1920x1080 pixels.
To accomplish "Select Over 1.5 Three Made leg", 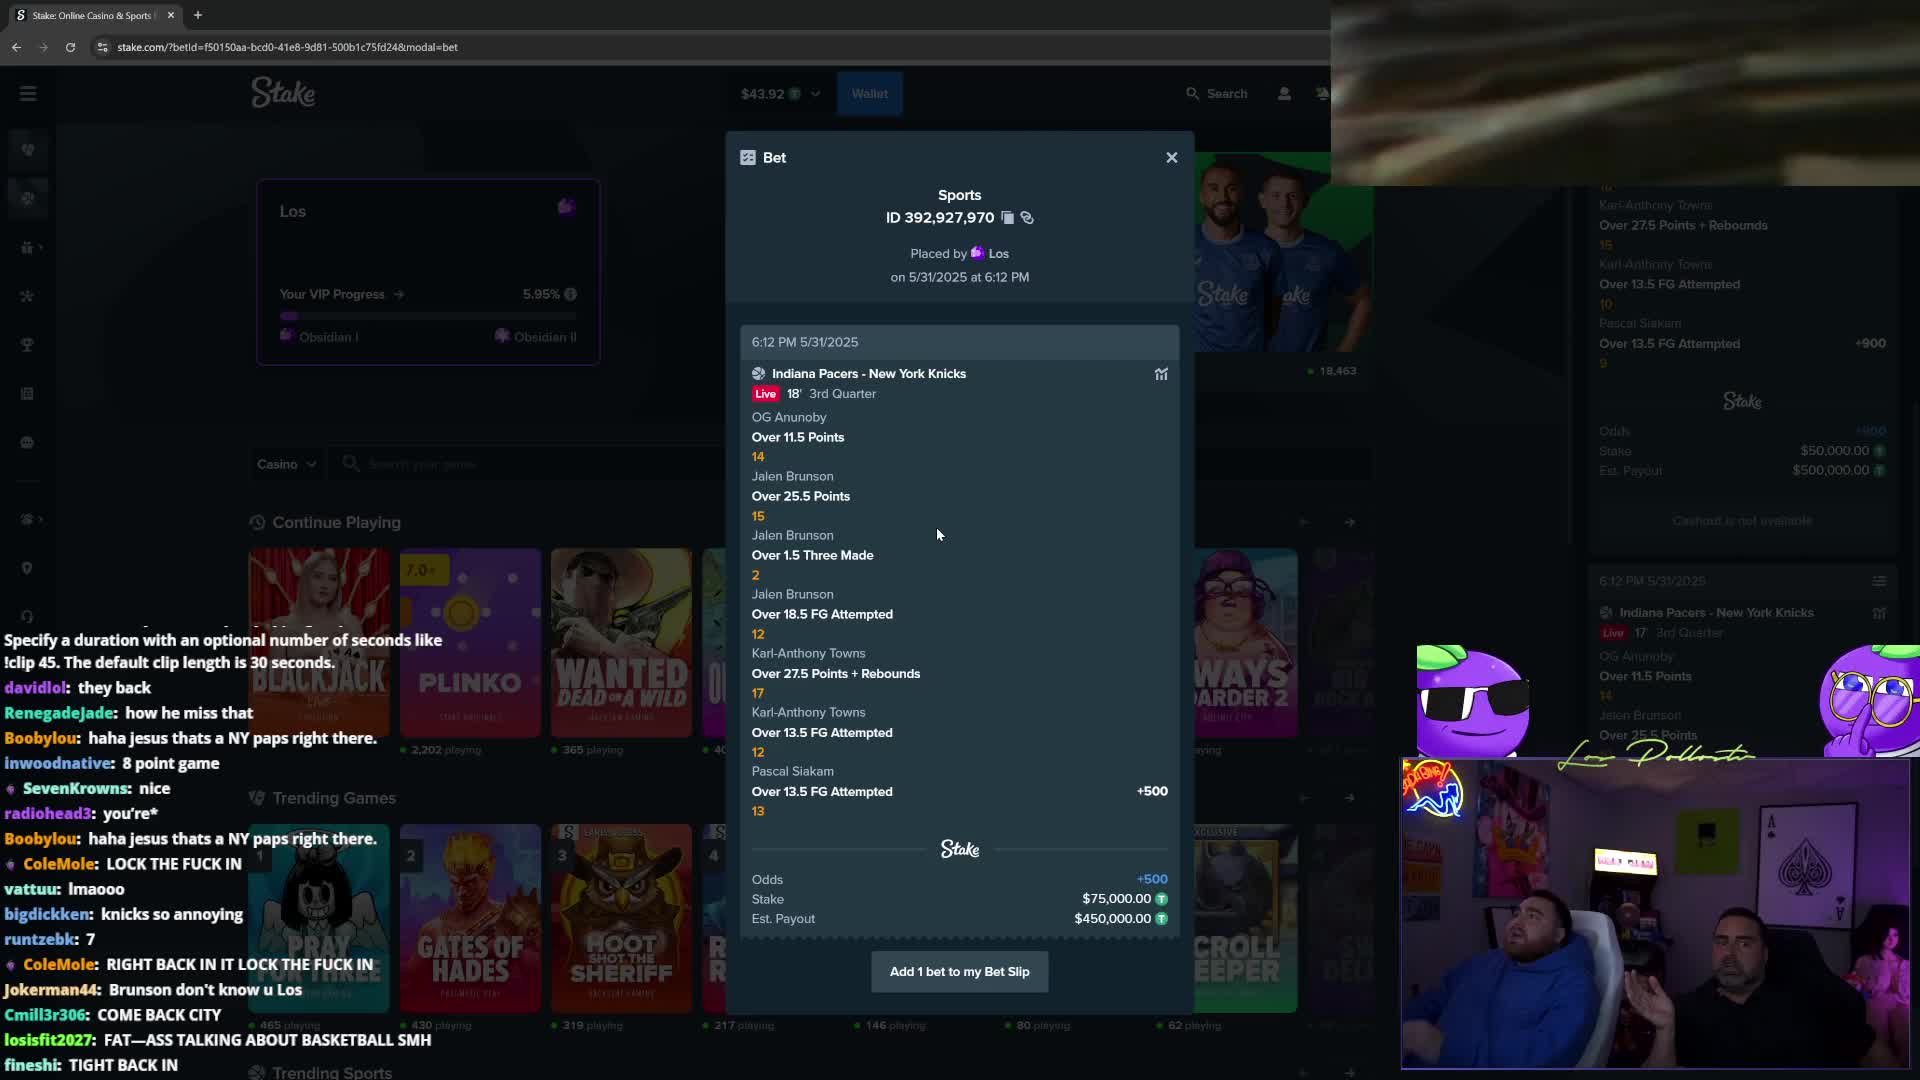I will pos(812,555).
